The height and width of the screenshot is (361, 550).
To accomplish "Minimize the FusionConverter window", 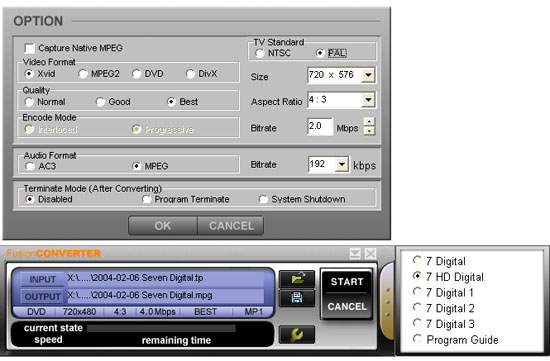I will (355, 253).
